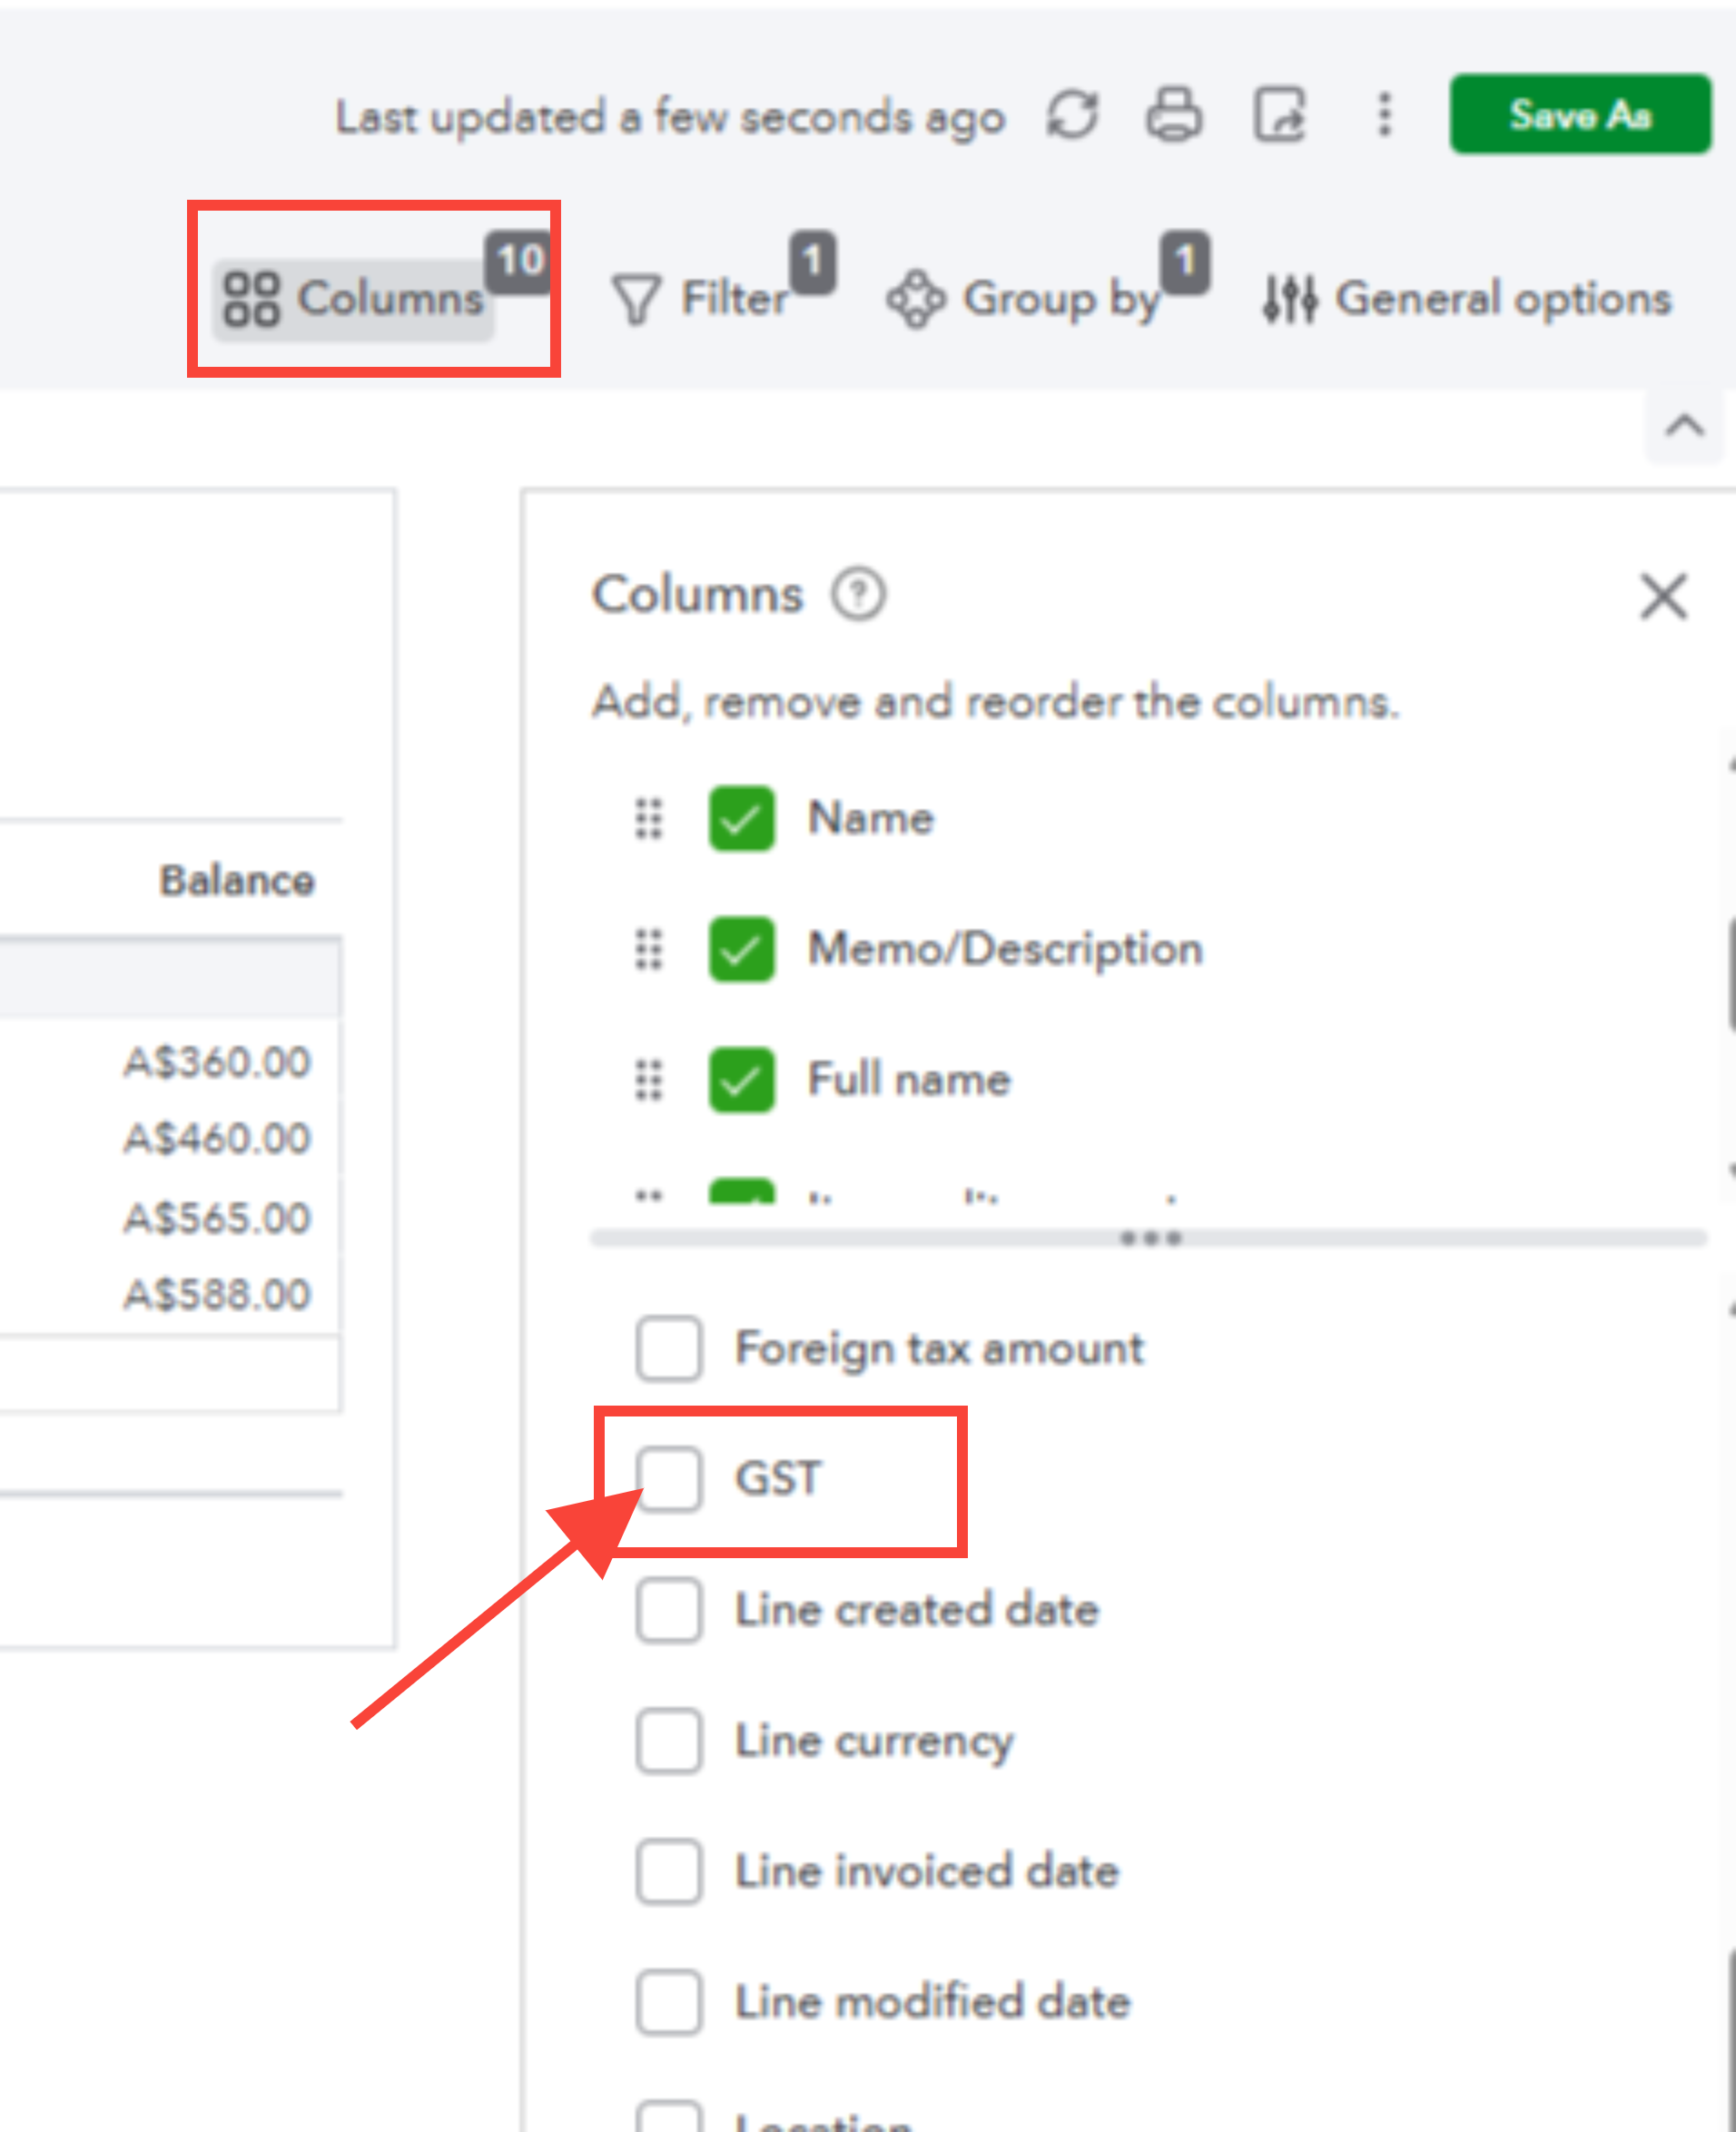Click the three-dot panel divider handle
The height and width of the screenshot is (2132, 1736).
pyautogui.click(x=1150, y=1239)
